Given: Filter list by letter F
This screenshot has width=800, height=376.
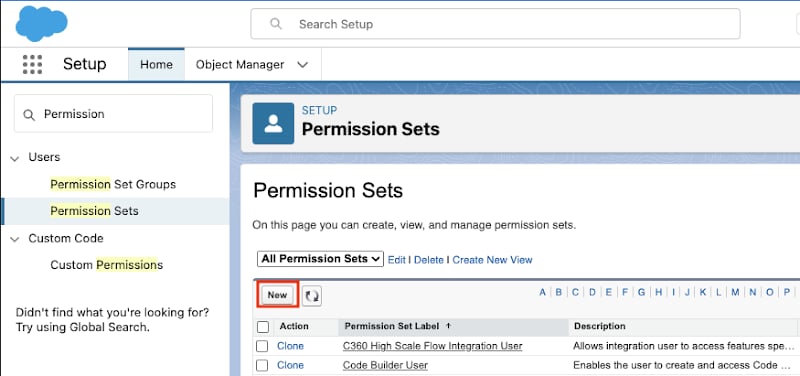Looking at the screenshot, I should click(624, 292).
